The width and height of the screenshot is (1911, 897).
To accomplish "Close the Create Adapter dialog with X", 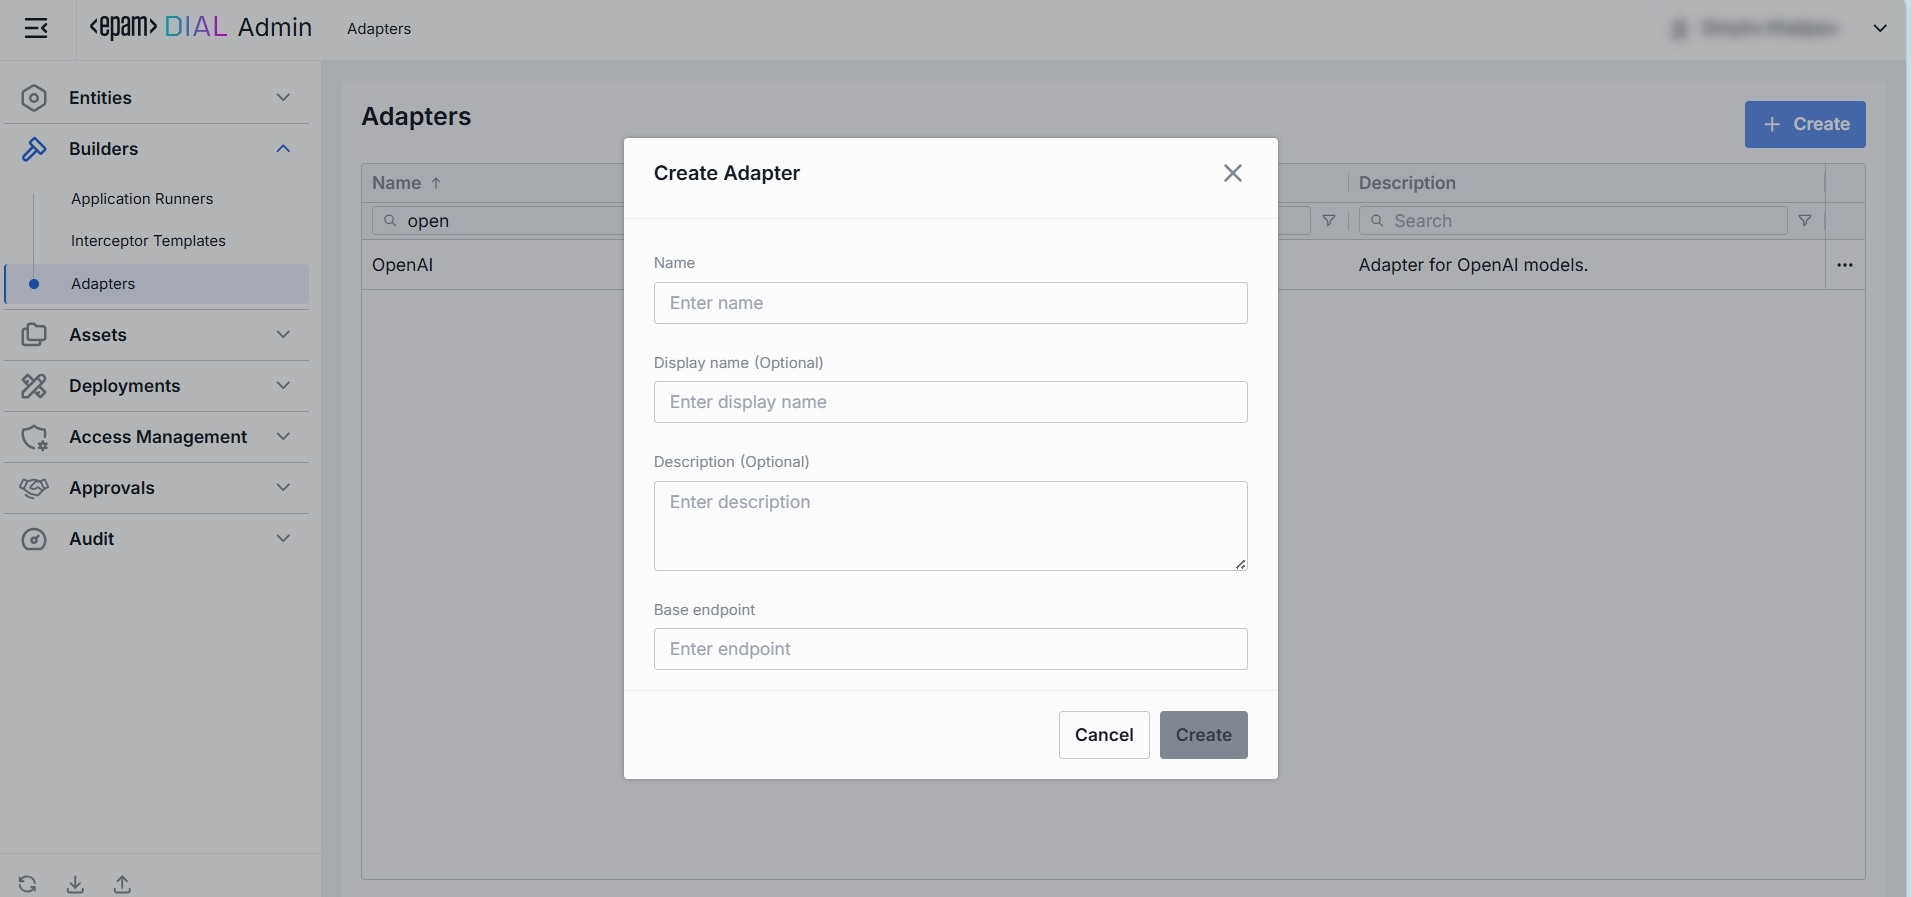I will tap(1232, 173).
